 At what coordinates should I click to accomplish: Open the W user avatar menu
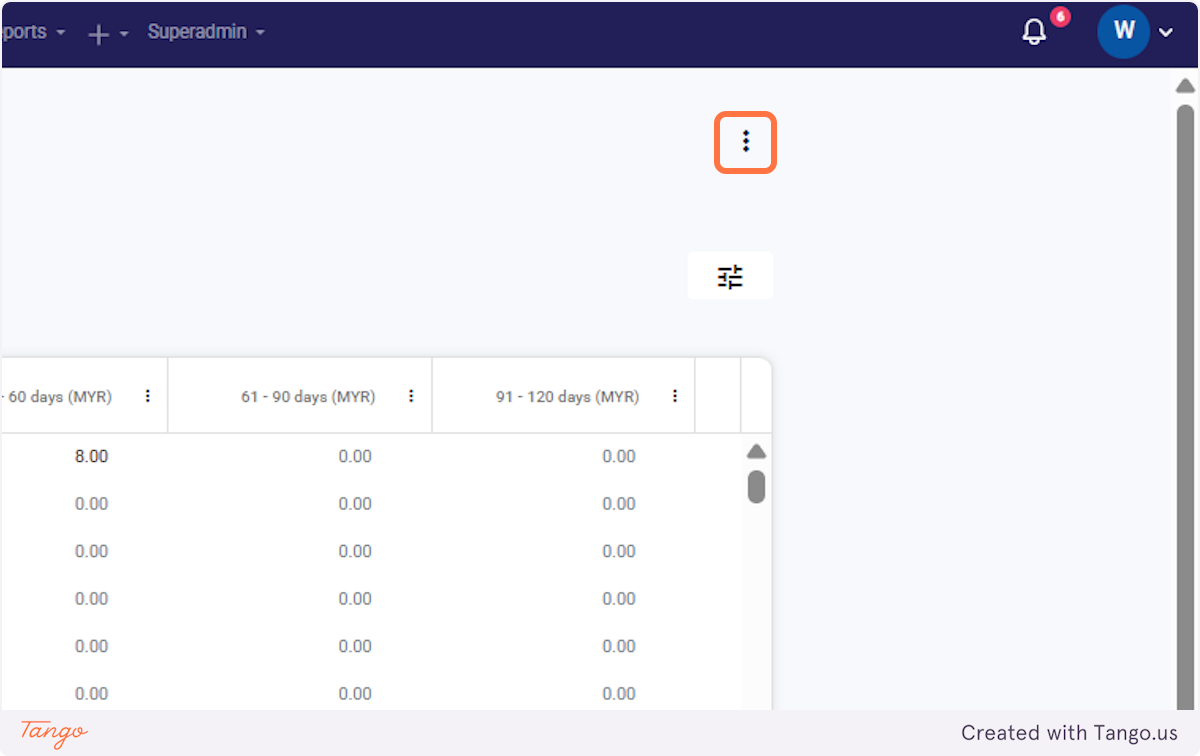tap(1123, 32)
